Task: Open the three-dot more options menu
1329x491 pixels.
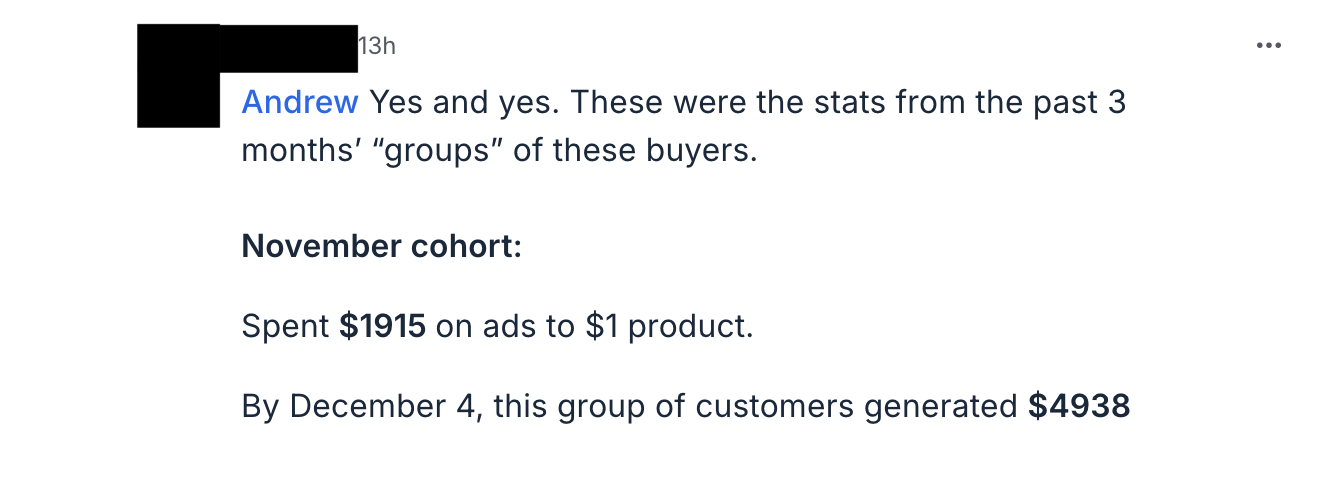Action: coord(1268,45)
